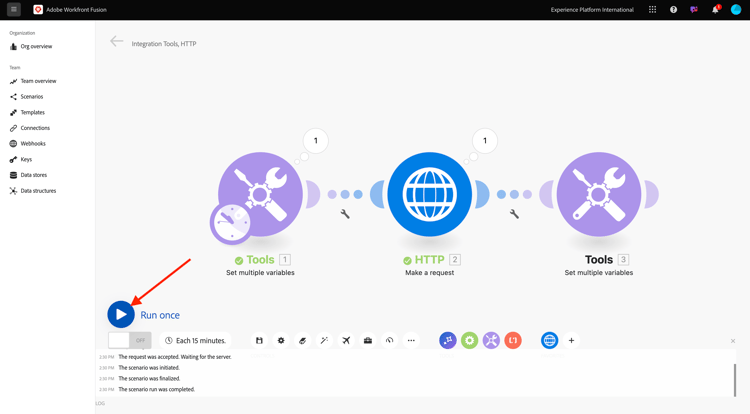
Task: Click the auto-align magic wand icon
Action: tap(324, 340)
